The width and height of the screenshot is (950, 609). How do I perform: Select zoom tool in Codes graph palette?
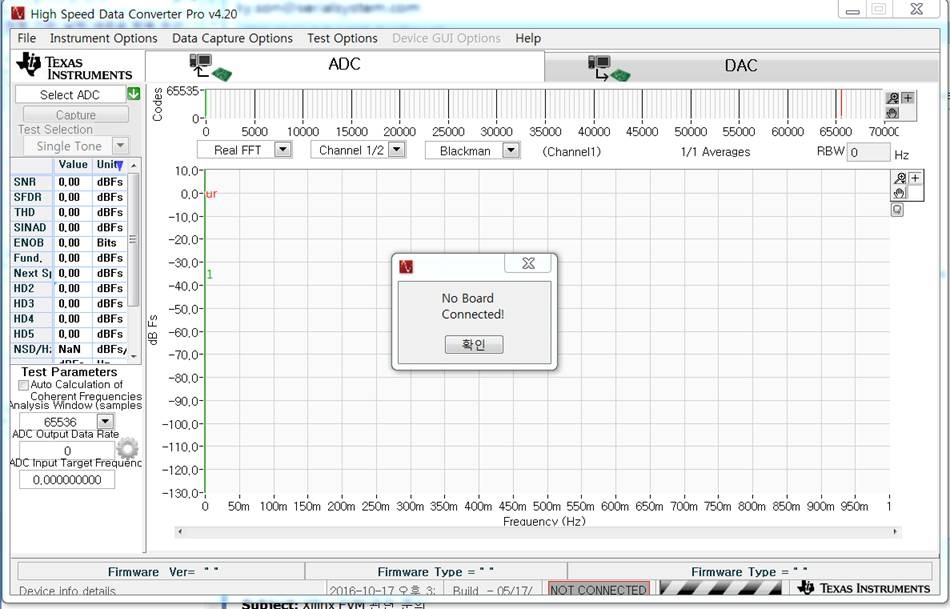coord(892,98)
